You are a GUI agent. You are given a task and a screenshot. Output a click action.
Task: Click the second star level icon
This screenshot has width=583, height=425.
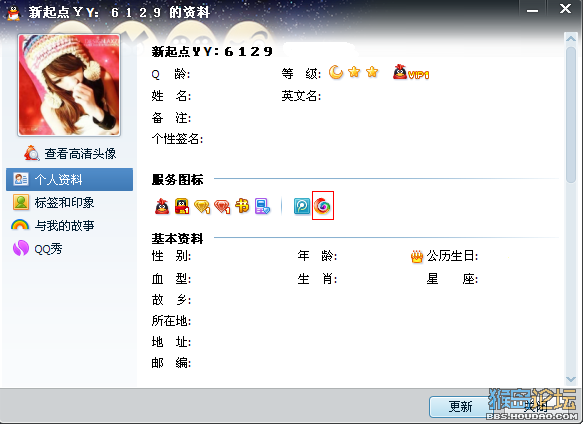coord(372,72)
